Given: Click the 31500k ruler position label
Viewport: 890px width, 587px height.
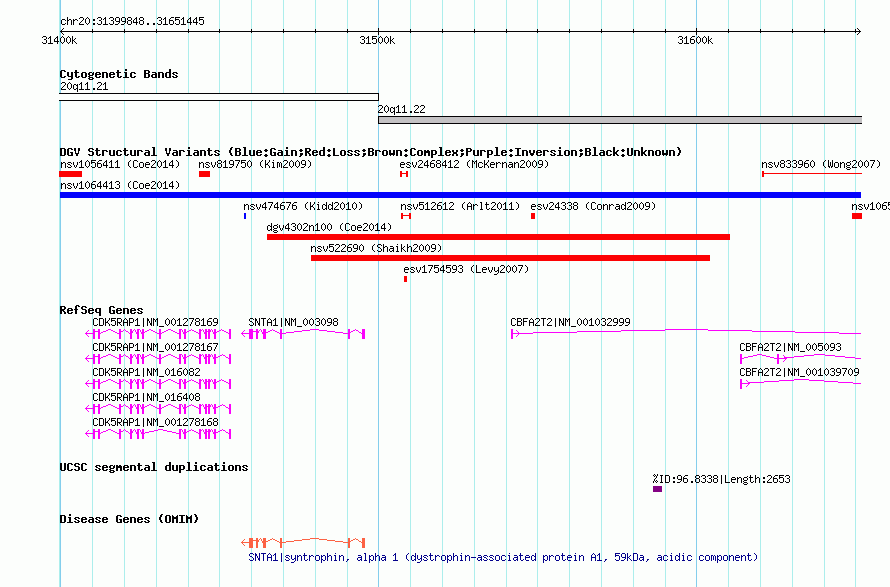Looking at the screenshot, I should coord(377,40).
